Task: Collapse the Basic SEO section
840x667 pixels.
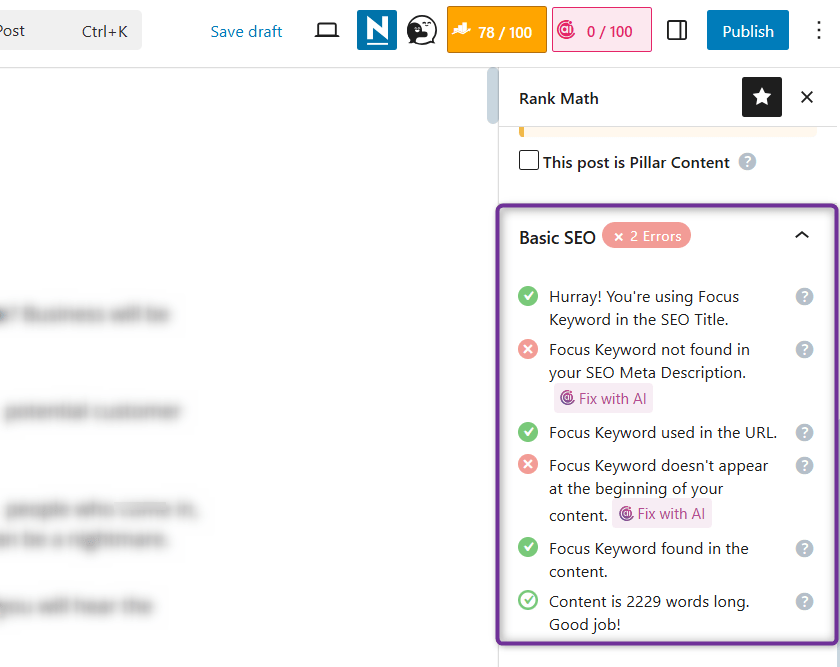Action: [x=801, y=235]
